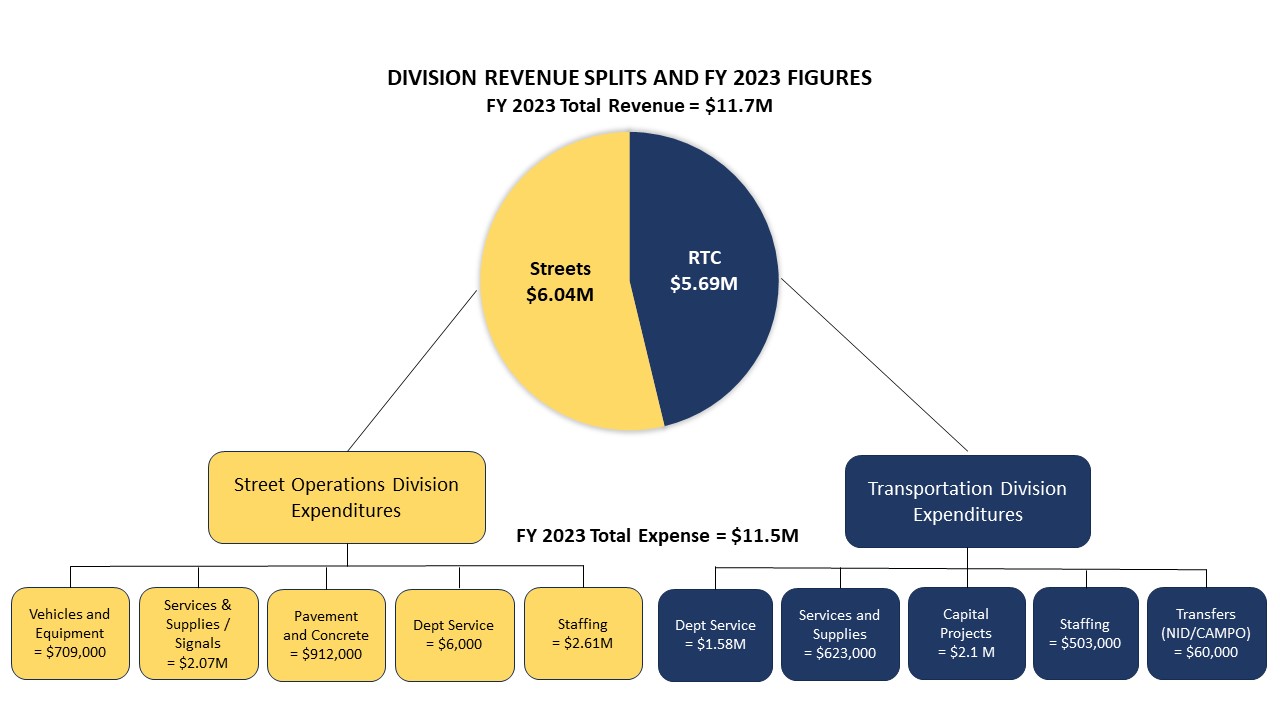Select the Dept Service $1.58M box
Viewport: 1280px width, 720px height.
click(x=716, y=633)
